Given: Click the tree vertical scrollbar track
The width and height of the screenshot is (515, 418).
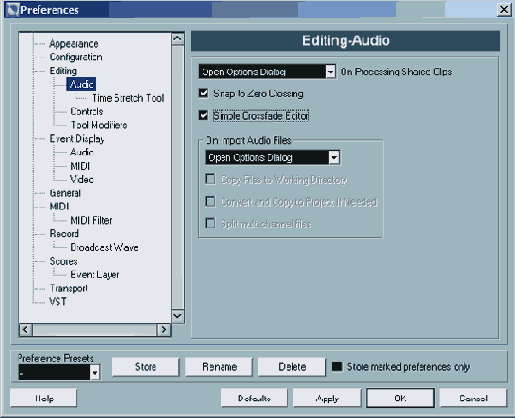Looking at the screenshot, I should 178,177.
